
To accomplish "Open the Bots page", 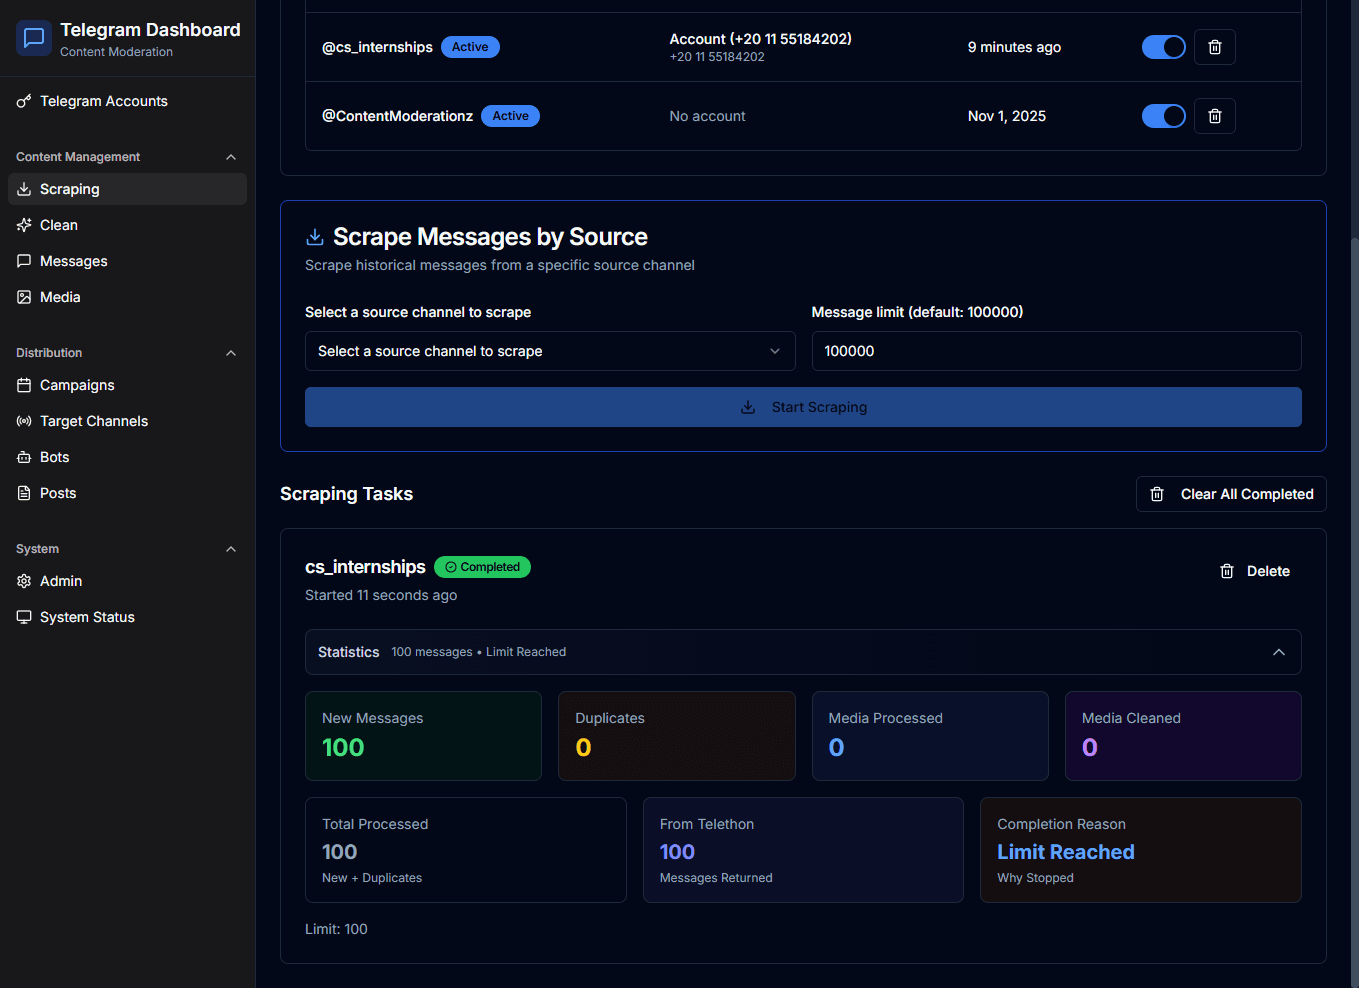I will coord(127,457).
